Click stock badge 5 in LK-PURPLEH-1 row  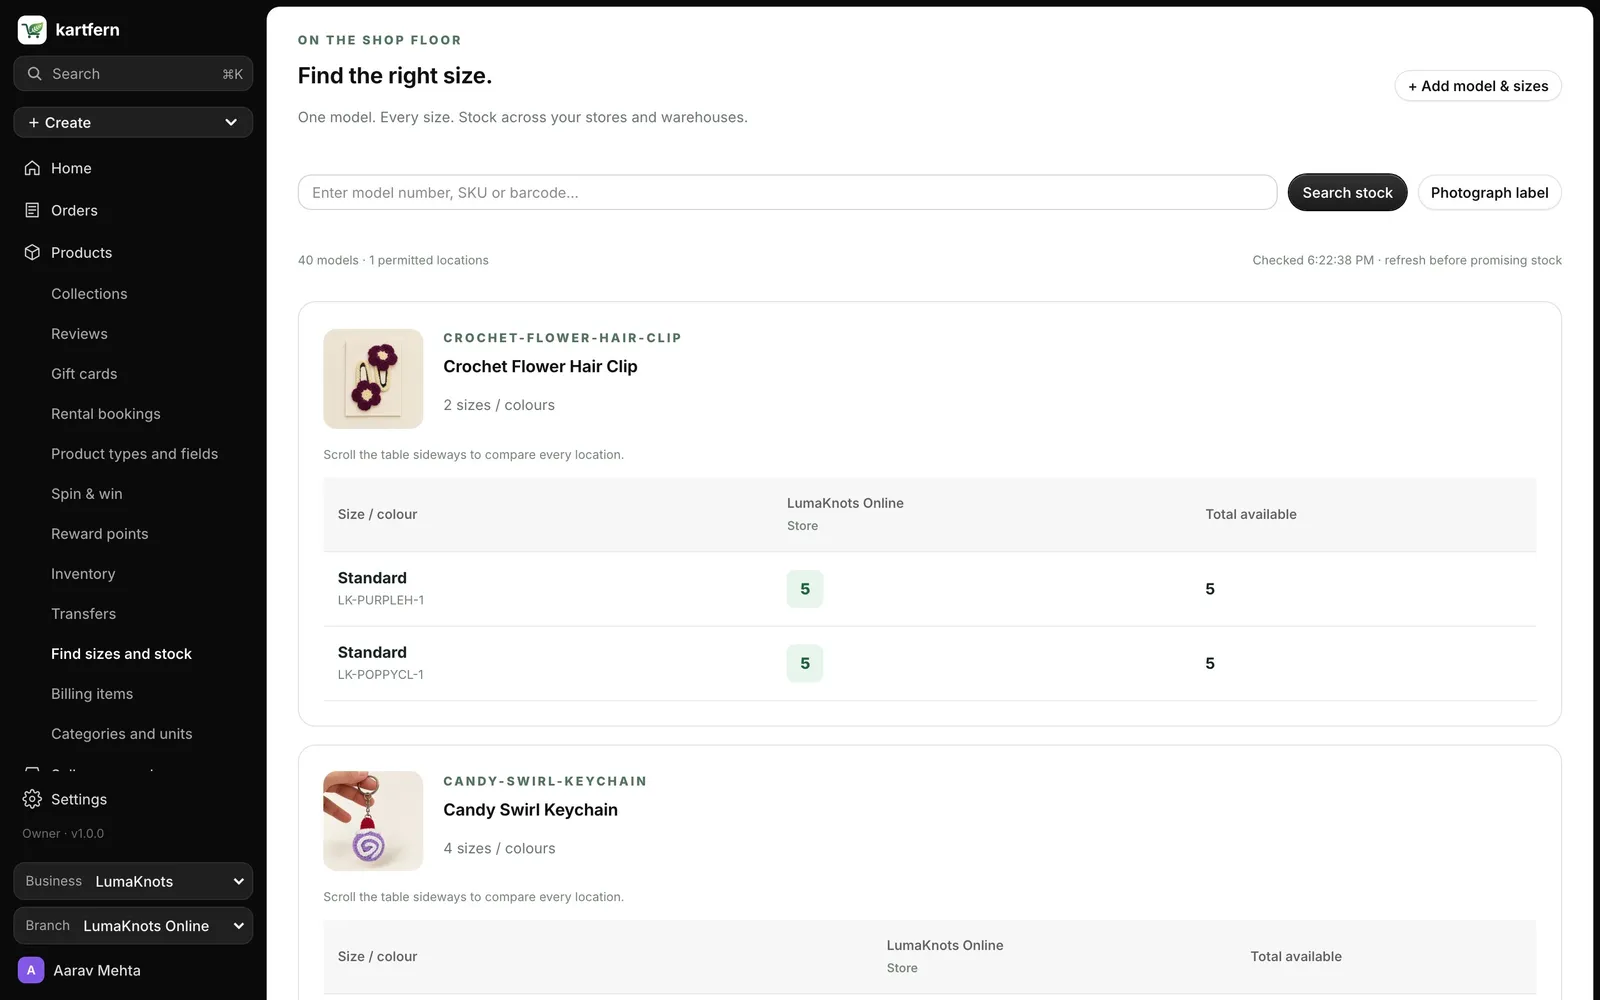(805, 589)
